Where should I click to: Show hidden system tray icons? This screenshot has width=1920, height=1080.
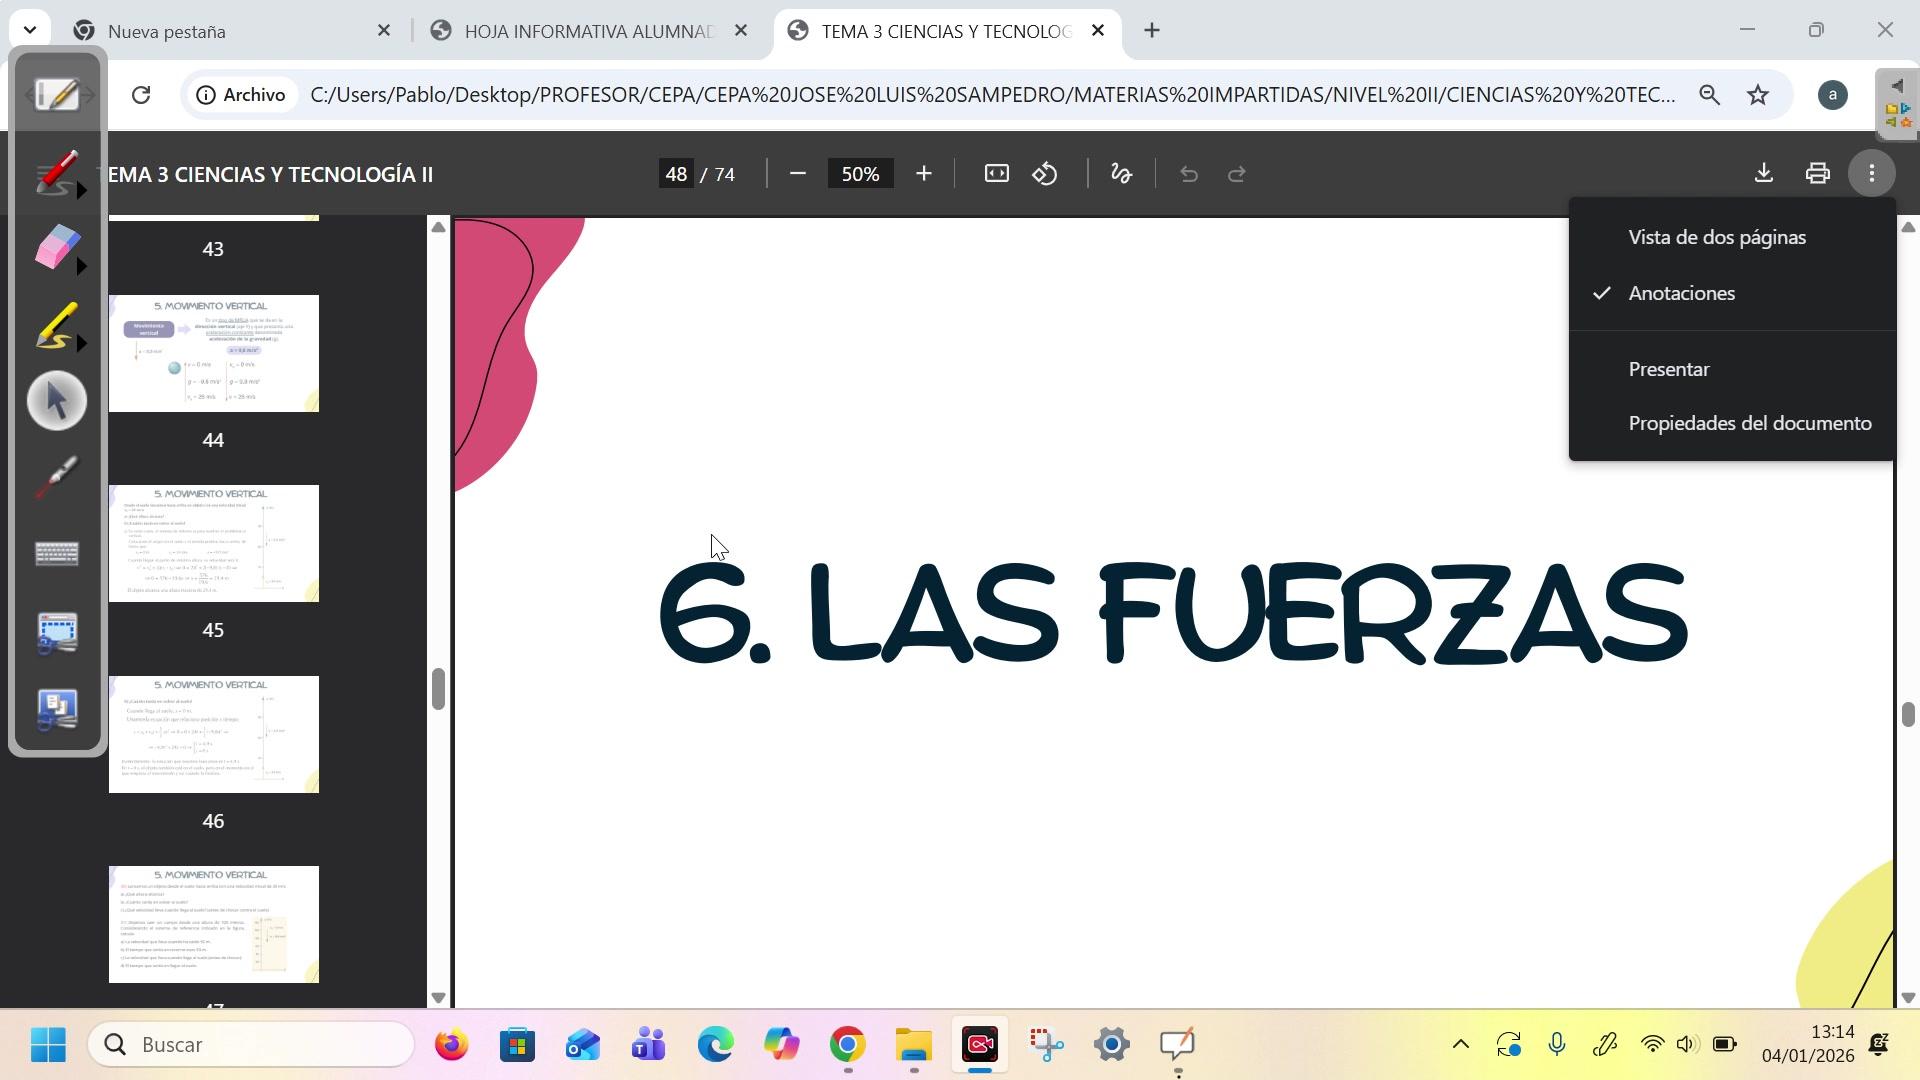click(1460, 1045)
